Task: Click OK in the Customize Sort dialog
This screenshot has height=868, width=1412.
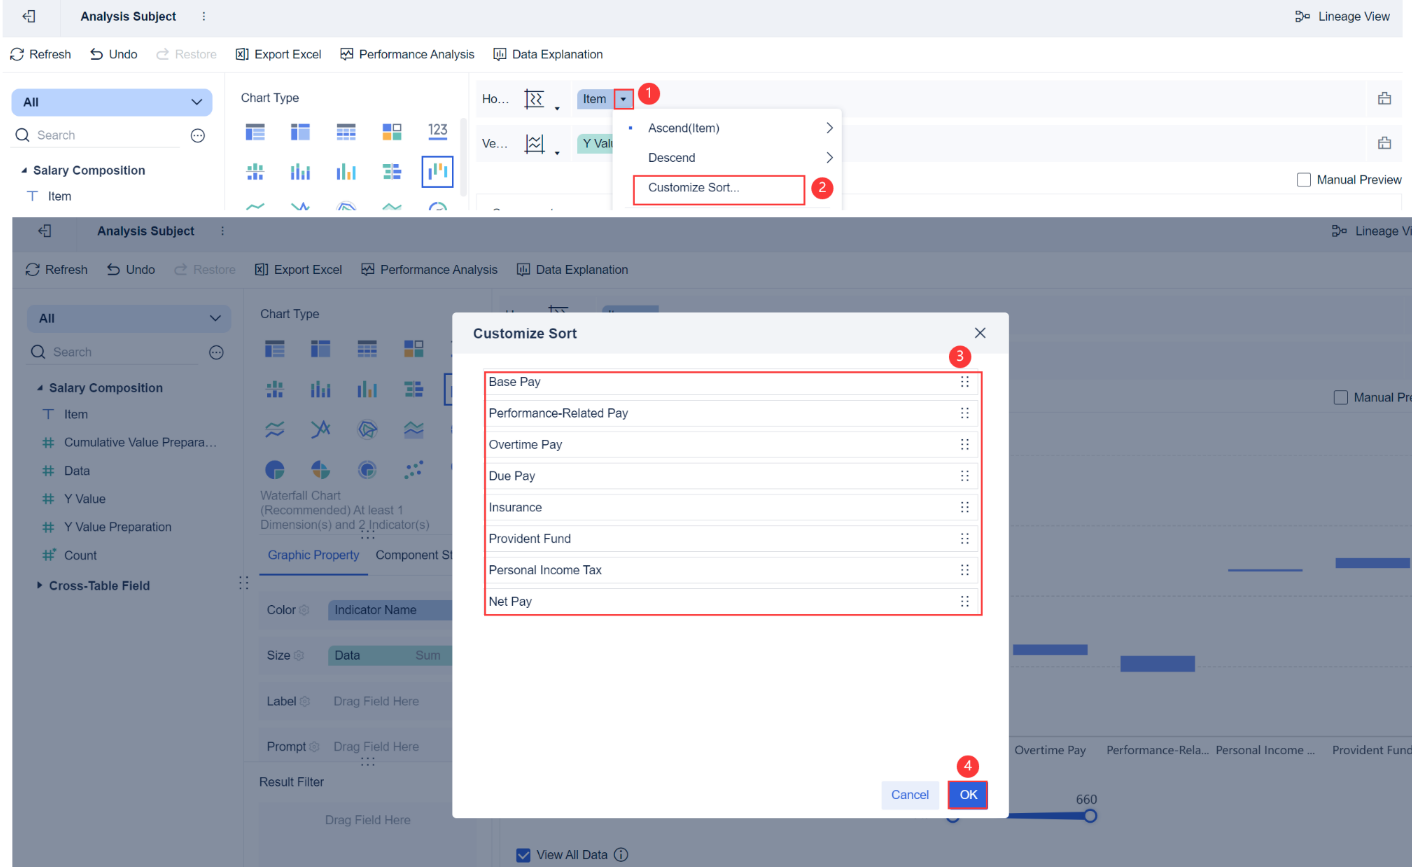Action: coord(967,794)
